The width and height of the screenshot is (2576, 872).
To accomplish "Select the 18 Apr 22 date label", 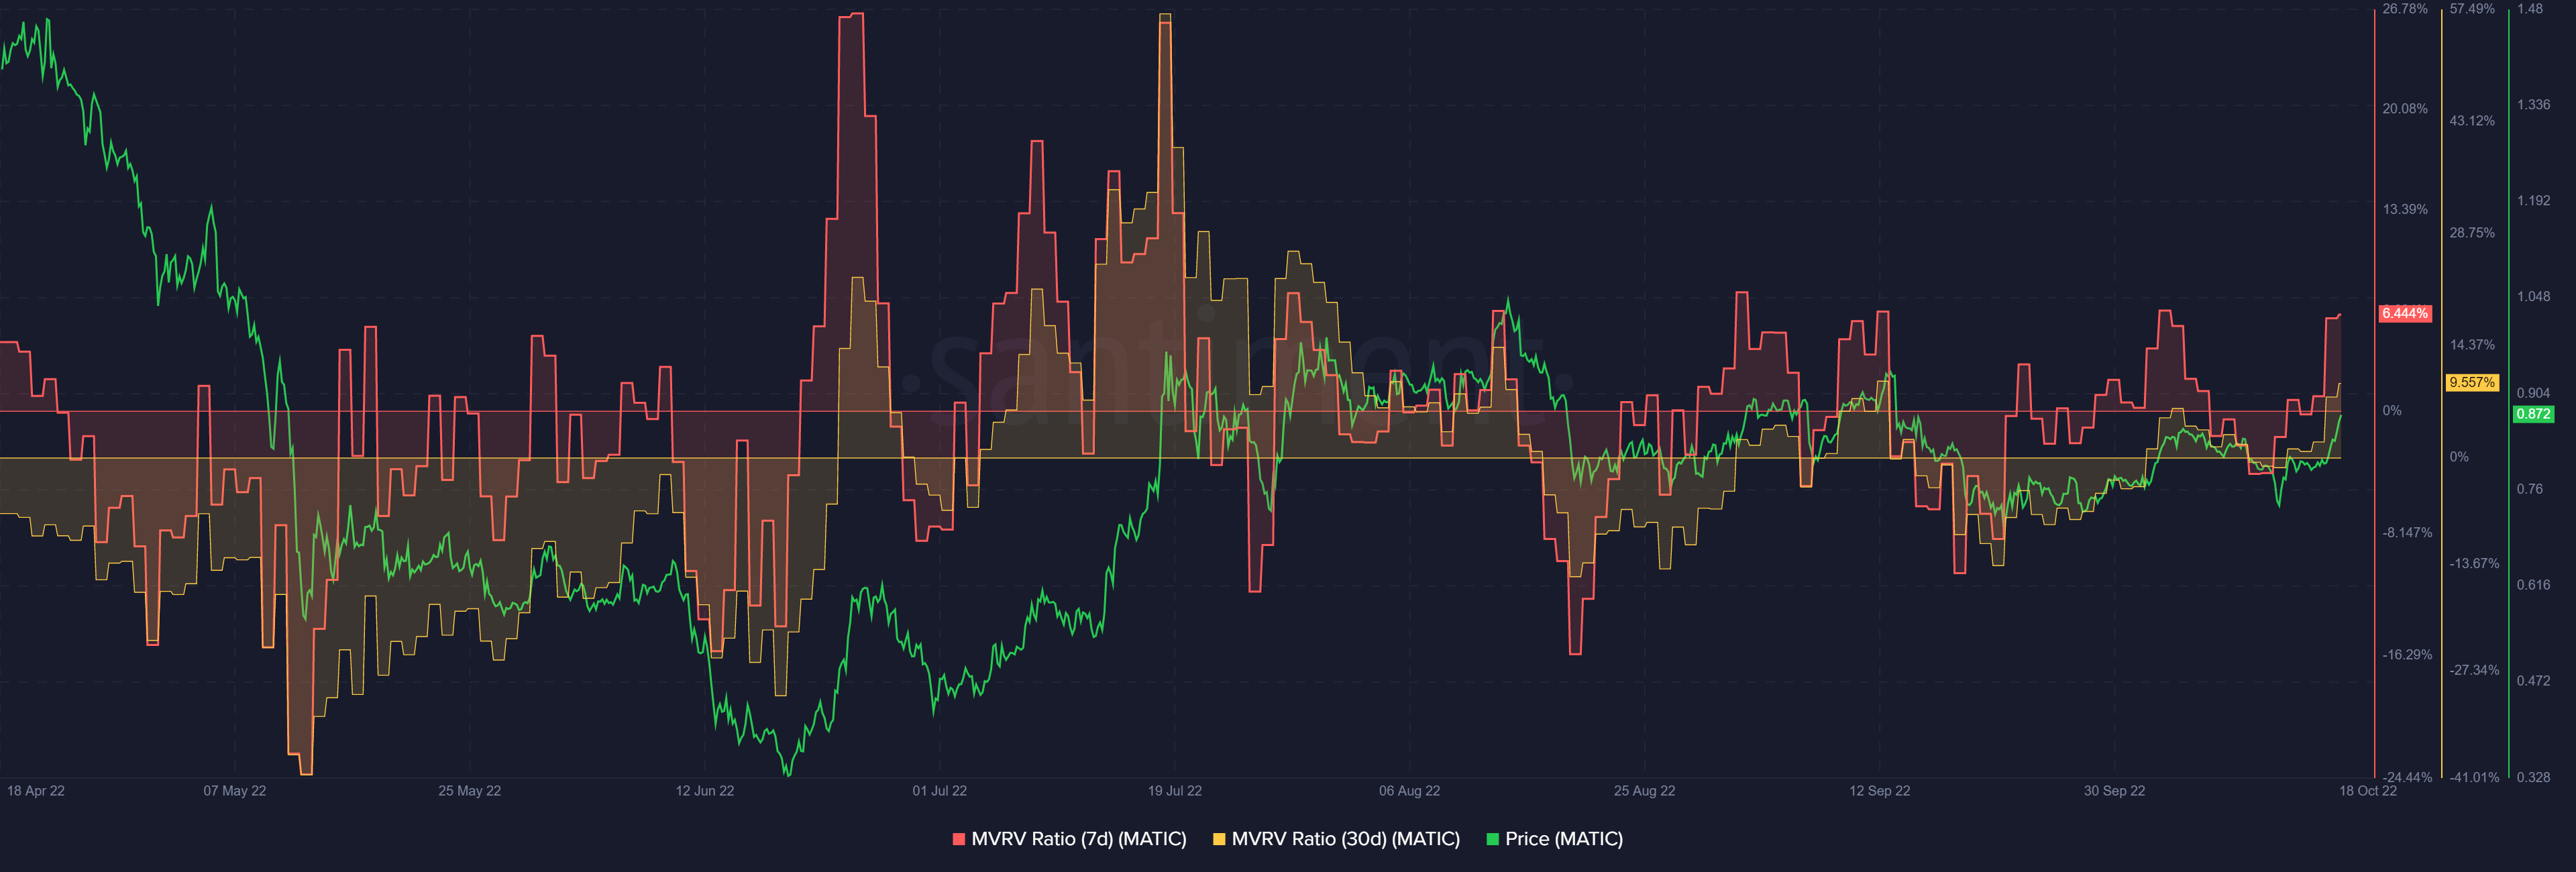I will coord(36,790).
